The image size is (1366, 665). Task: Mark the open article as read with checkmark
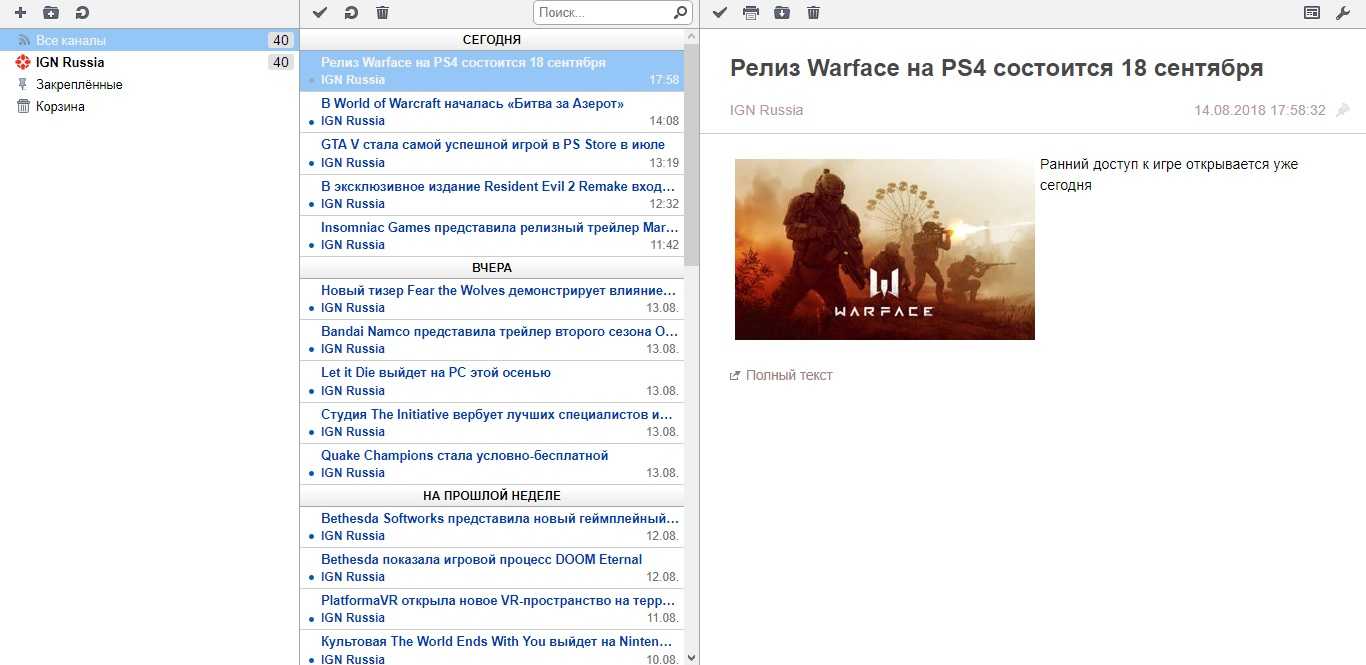click(x=719, y=13)
